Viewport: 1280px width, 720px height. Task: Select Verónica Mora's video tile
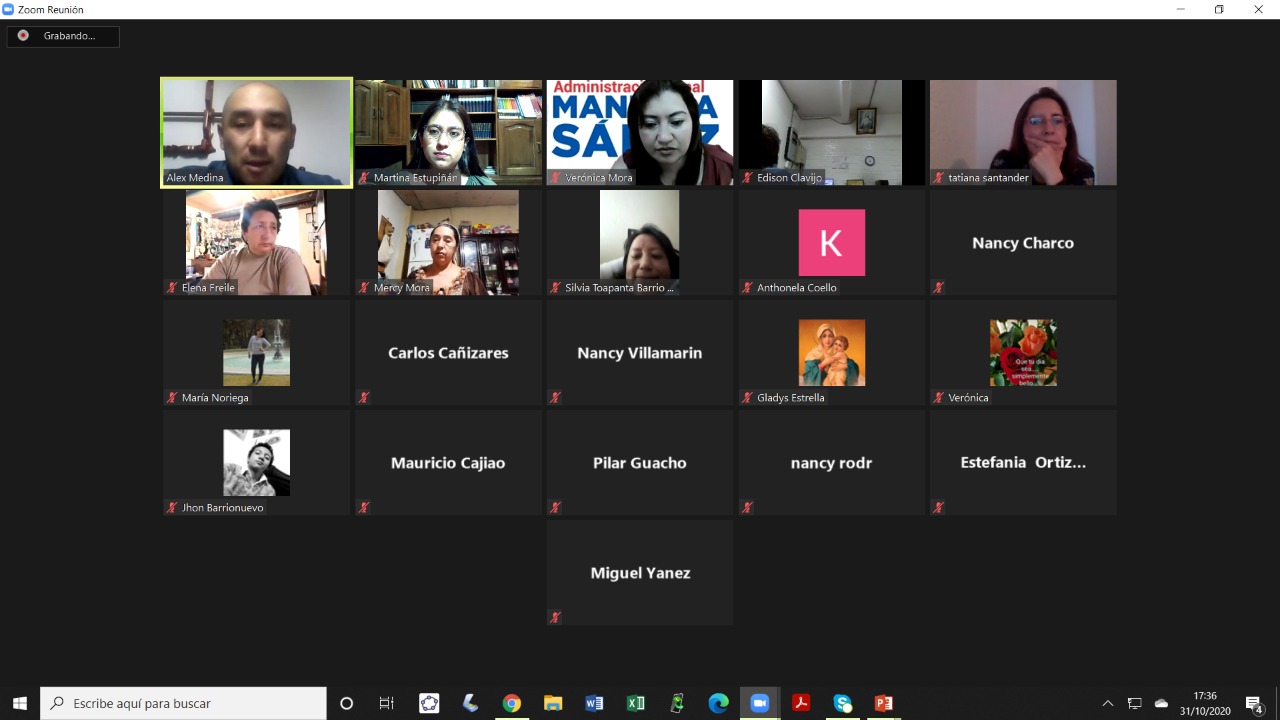click(640, 132)
